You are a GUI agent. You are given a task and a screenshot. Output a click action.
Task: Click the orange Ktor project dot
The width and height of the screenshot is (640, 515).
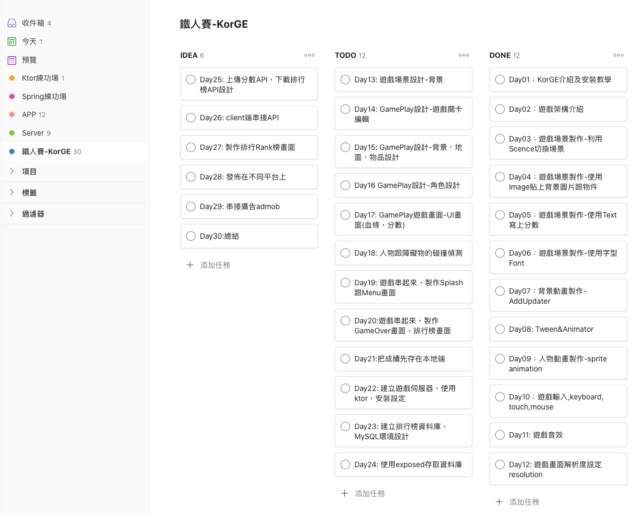pyautogui.click(x=12, y=78)
